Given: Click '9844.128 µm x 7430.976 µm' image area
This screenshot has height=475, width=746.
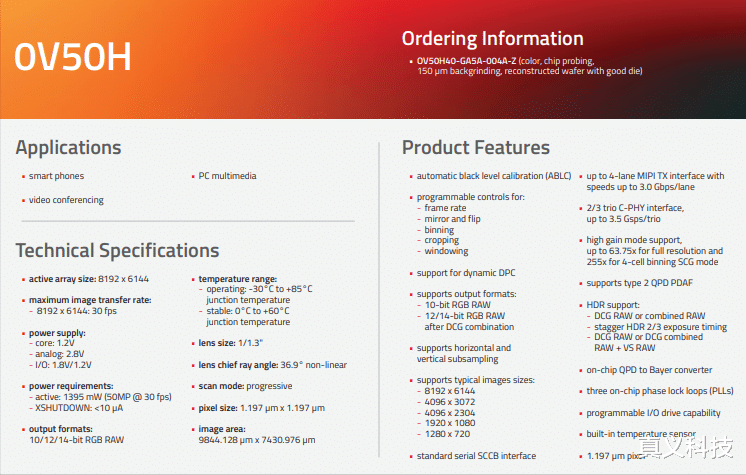Looking at the screenshot, I should (x=257, y=440).
